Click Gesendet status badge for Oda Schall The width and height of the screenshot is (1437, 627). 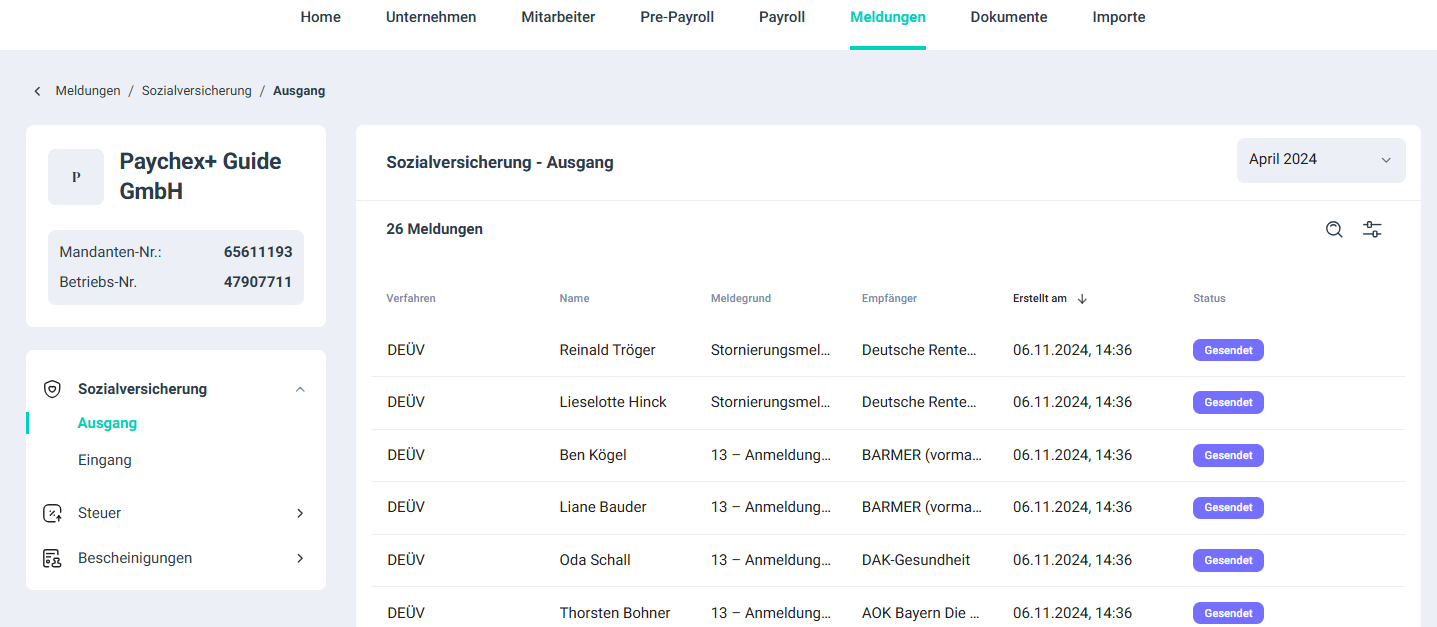coord(1228,560)
